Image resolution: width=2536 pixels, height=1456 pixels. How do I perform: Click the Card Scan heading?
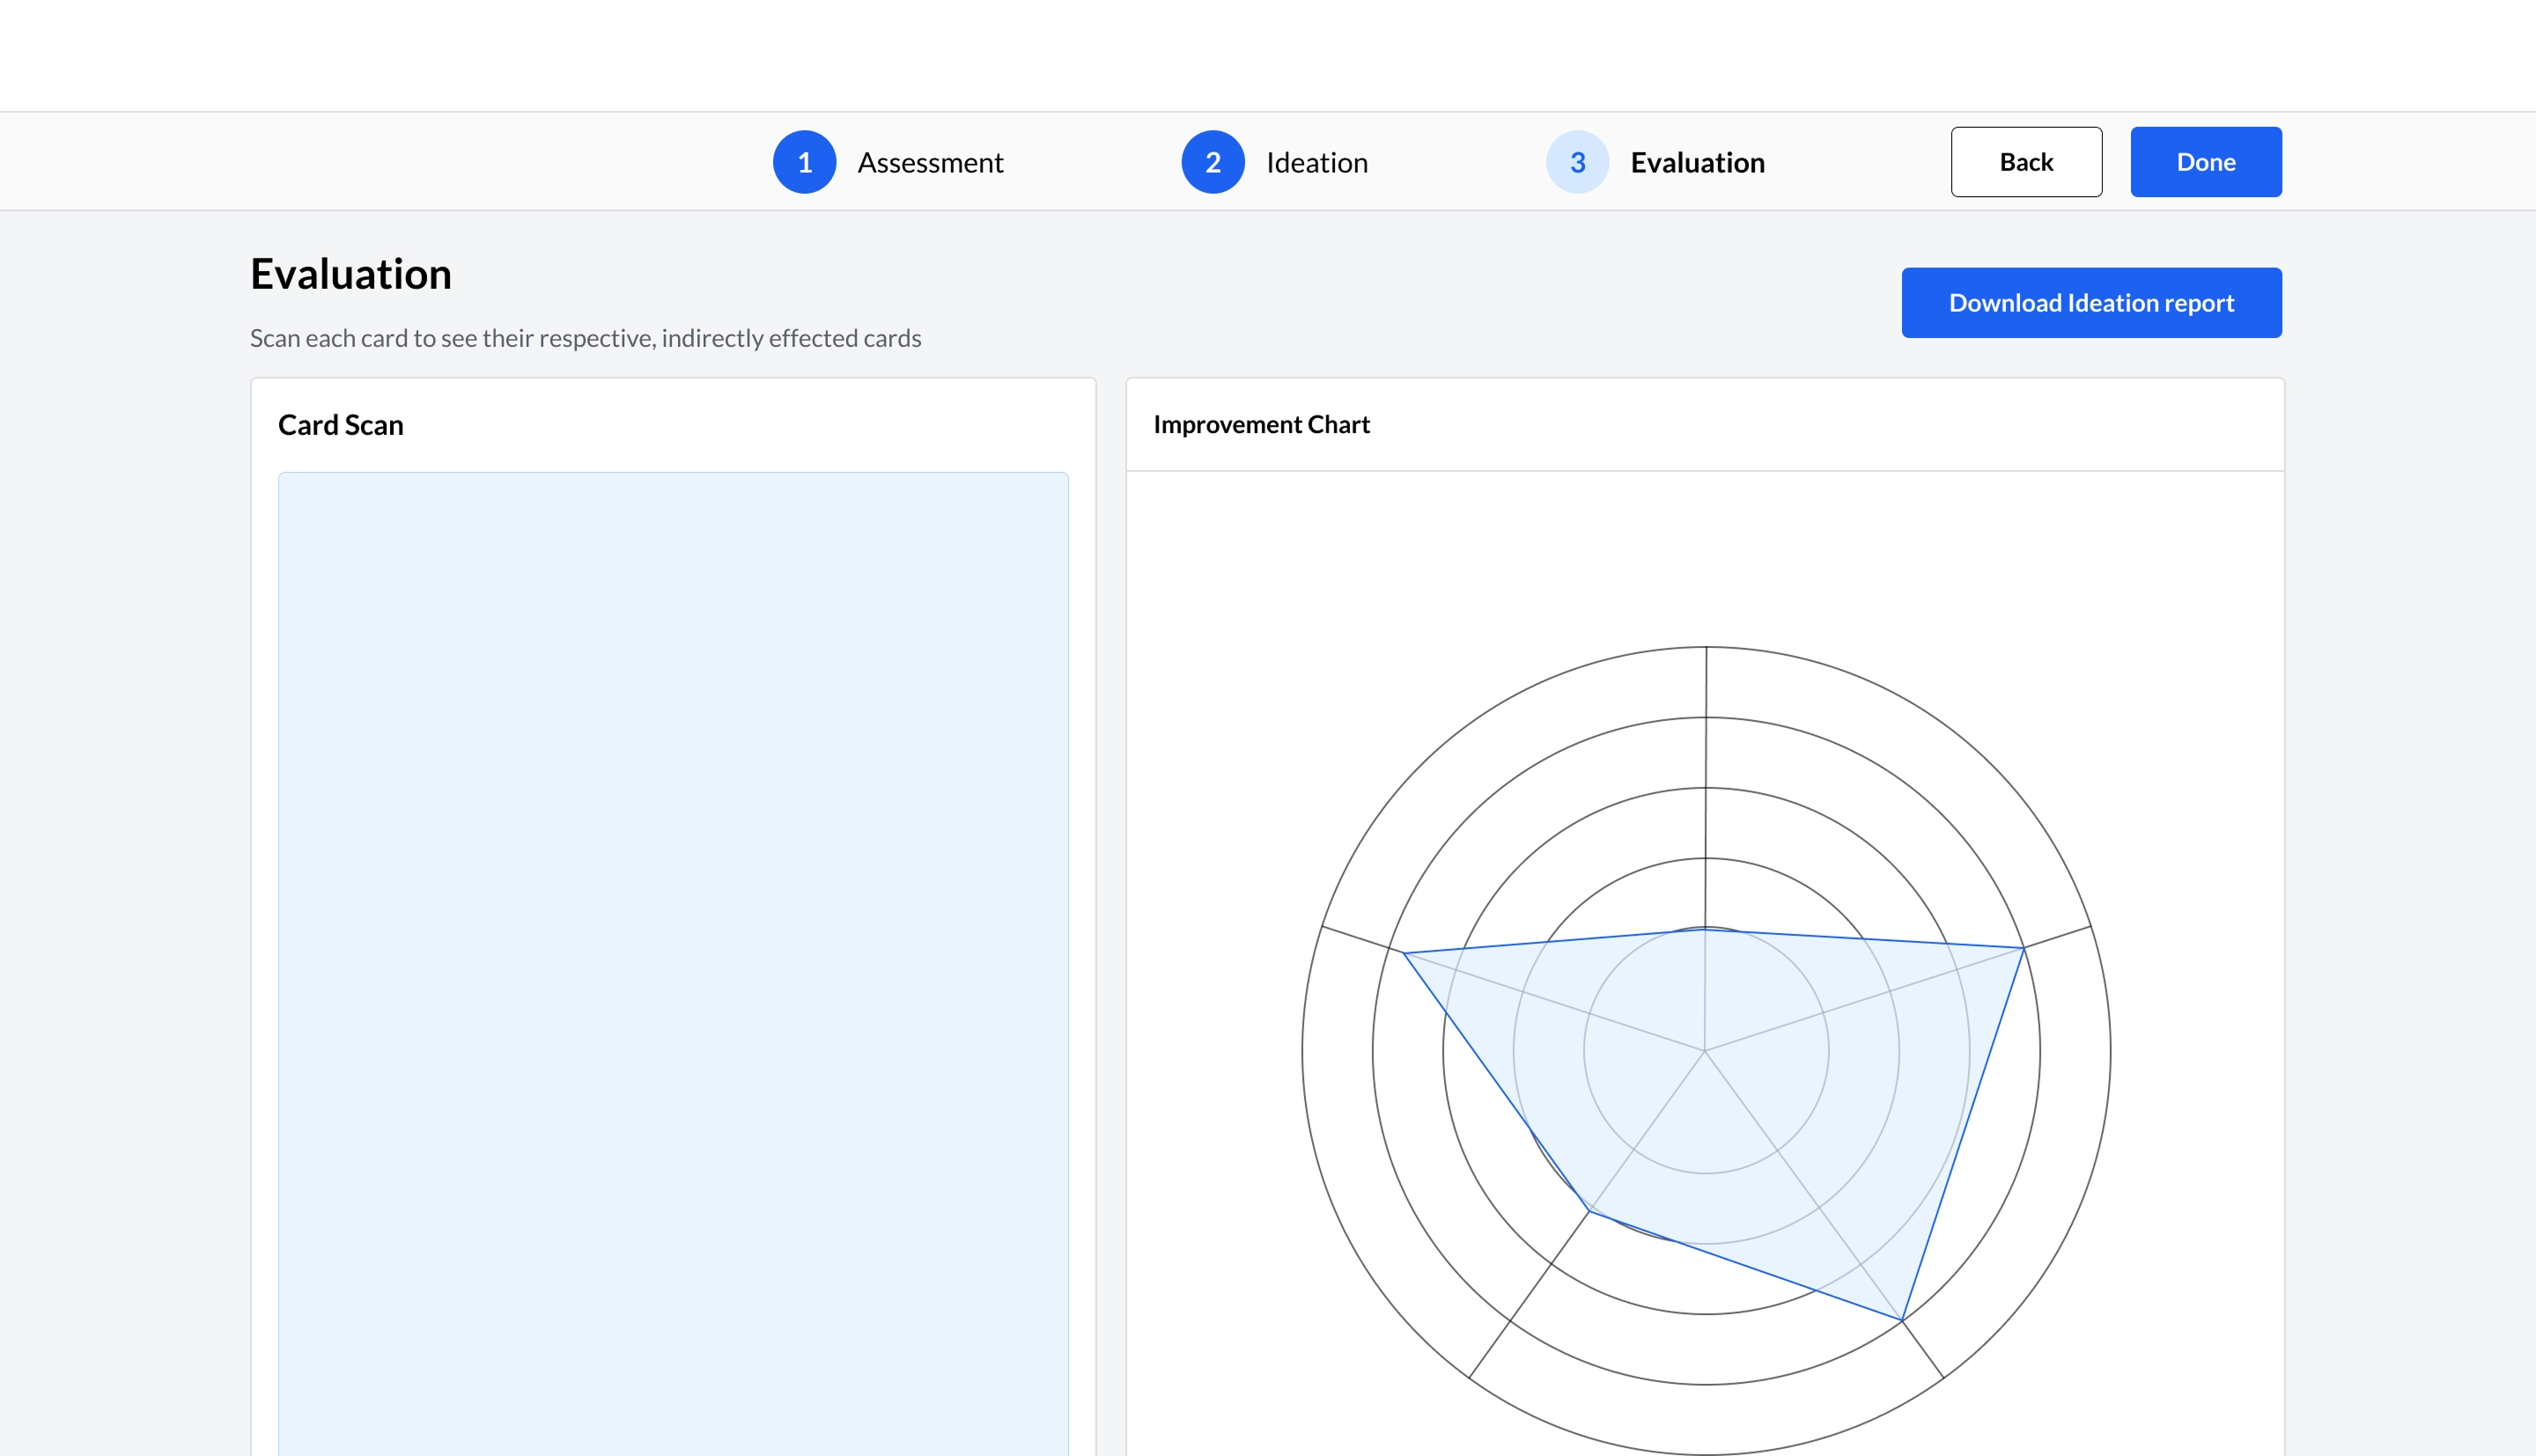point(340,425)
